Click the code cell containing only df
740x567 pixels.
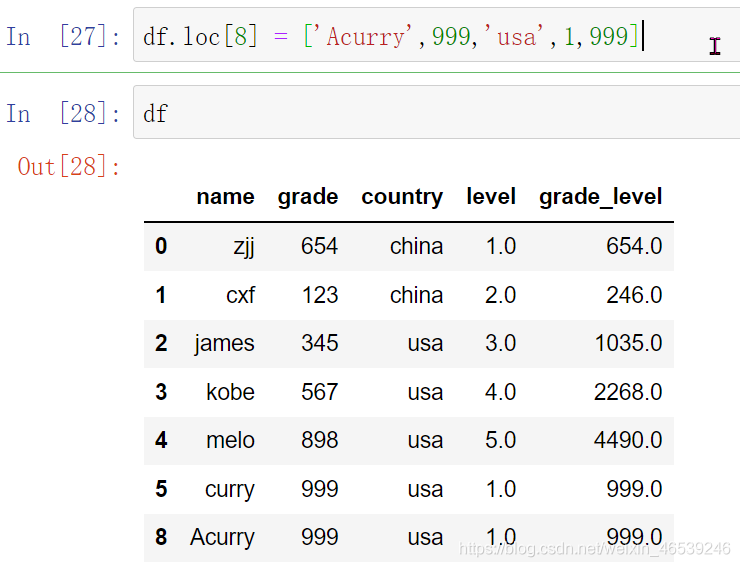[437, 112]
